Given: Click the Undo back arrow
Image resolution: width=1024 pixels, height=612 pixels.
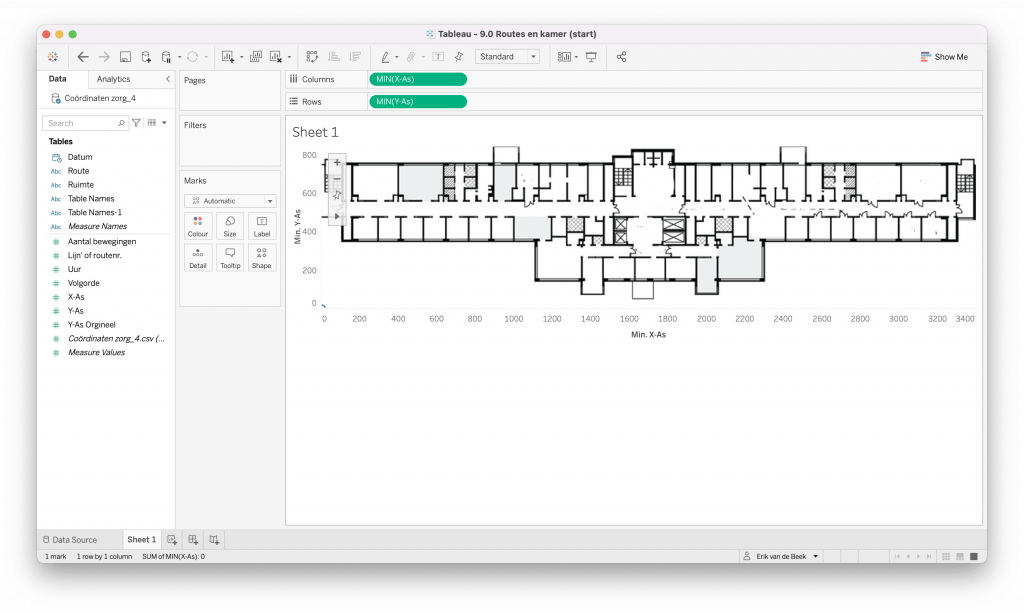Looking at the screenshot, I should point(83,57).
